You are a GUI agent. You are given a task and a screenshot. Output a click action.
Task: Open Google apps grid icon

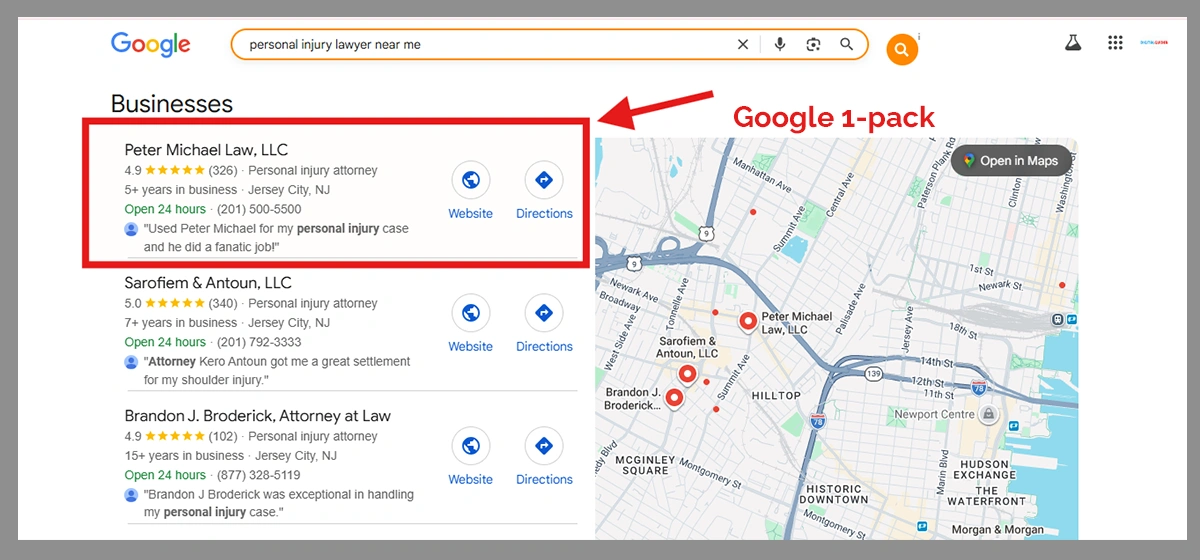click(1116, 43)
